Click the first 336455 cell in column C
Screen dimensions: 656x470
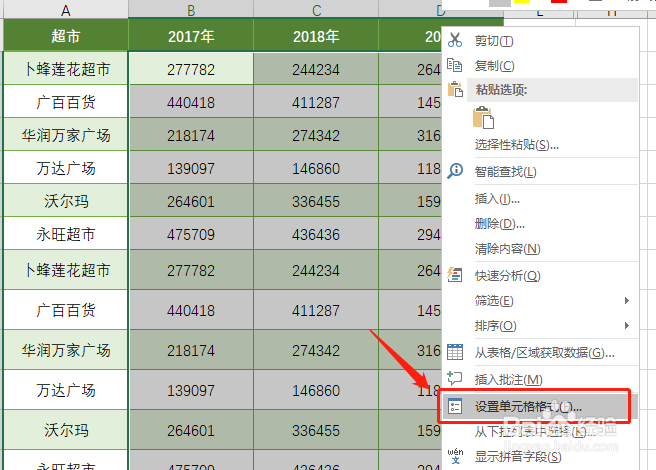[x=316, y=201]
